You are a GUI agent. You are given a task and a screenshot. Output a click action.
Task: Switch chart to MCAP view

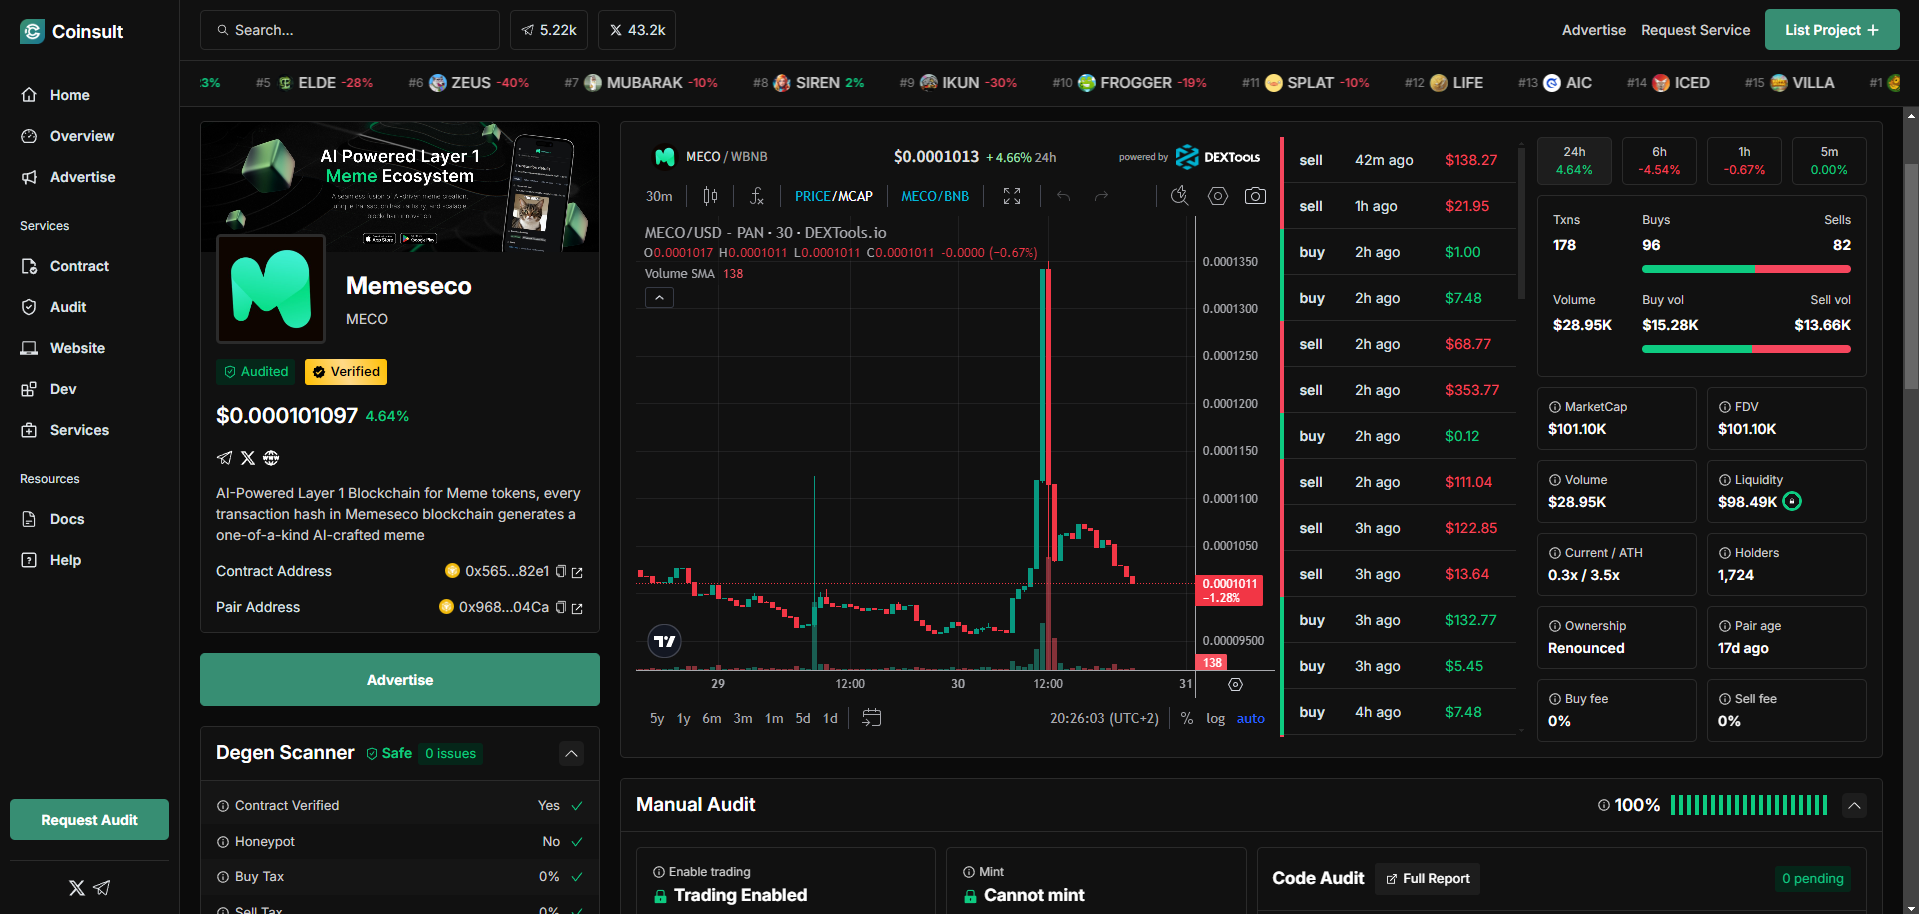tap(856, 196)
